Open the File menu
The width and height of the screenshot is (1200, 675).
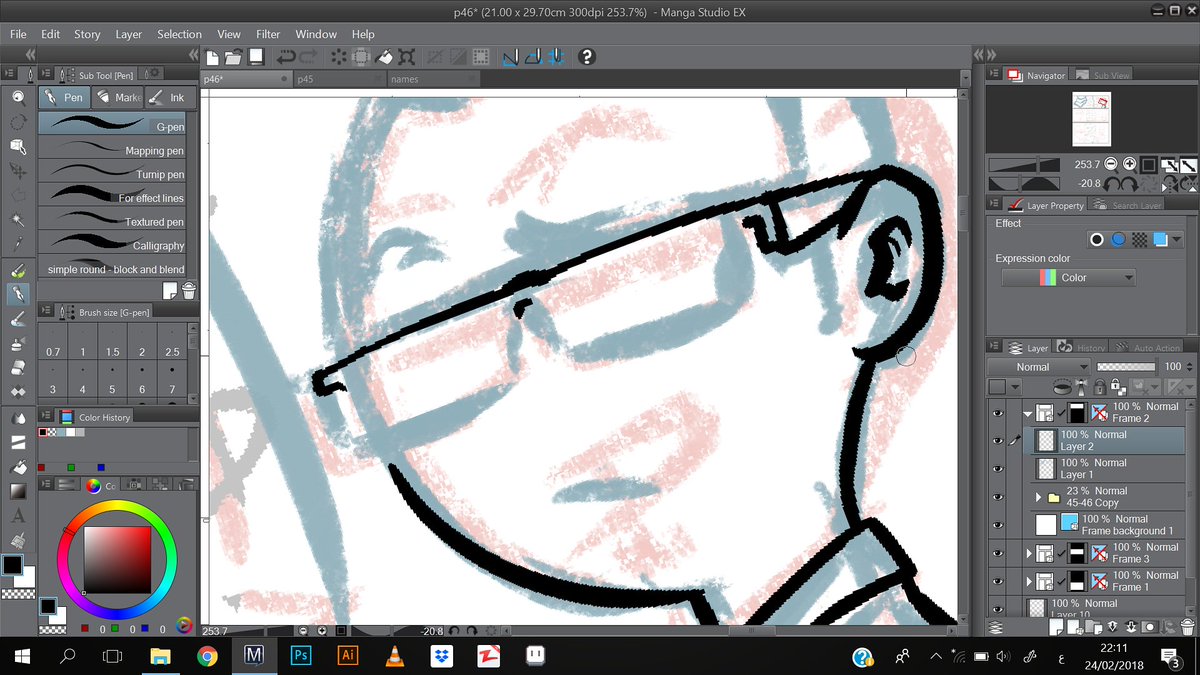[x=18, y=34]
